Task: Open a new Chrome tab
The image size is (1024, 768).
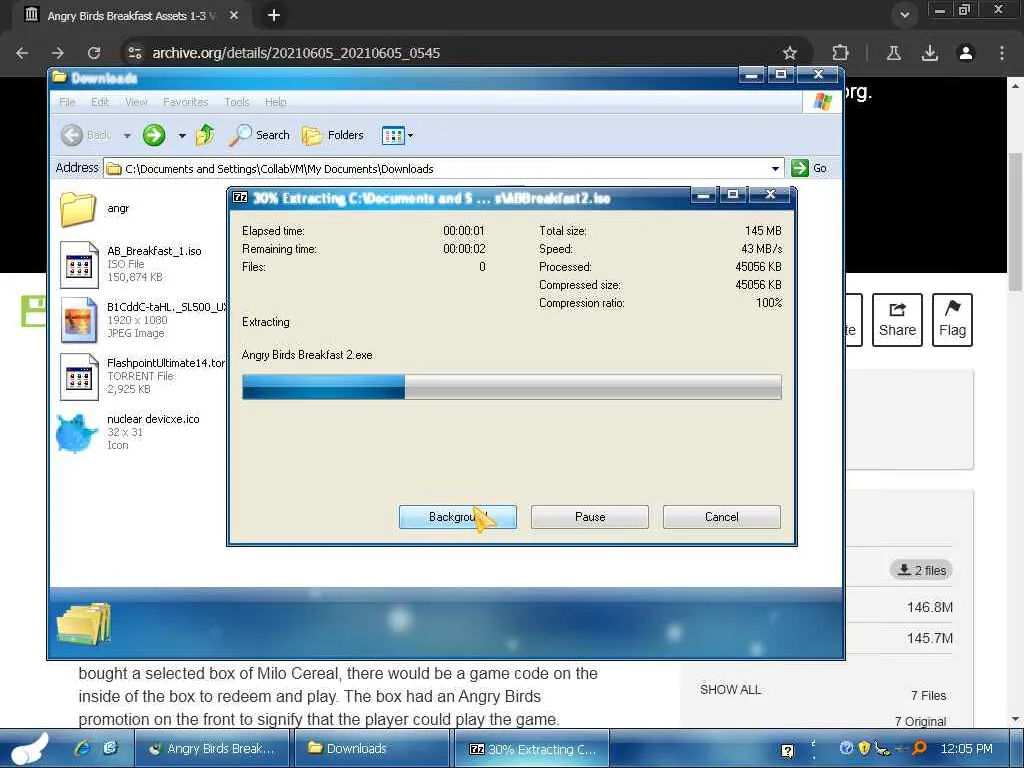Action: (274, 15)
